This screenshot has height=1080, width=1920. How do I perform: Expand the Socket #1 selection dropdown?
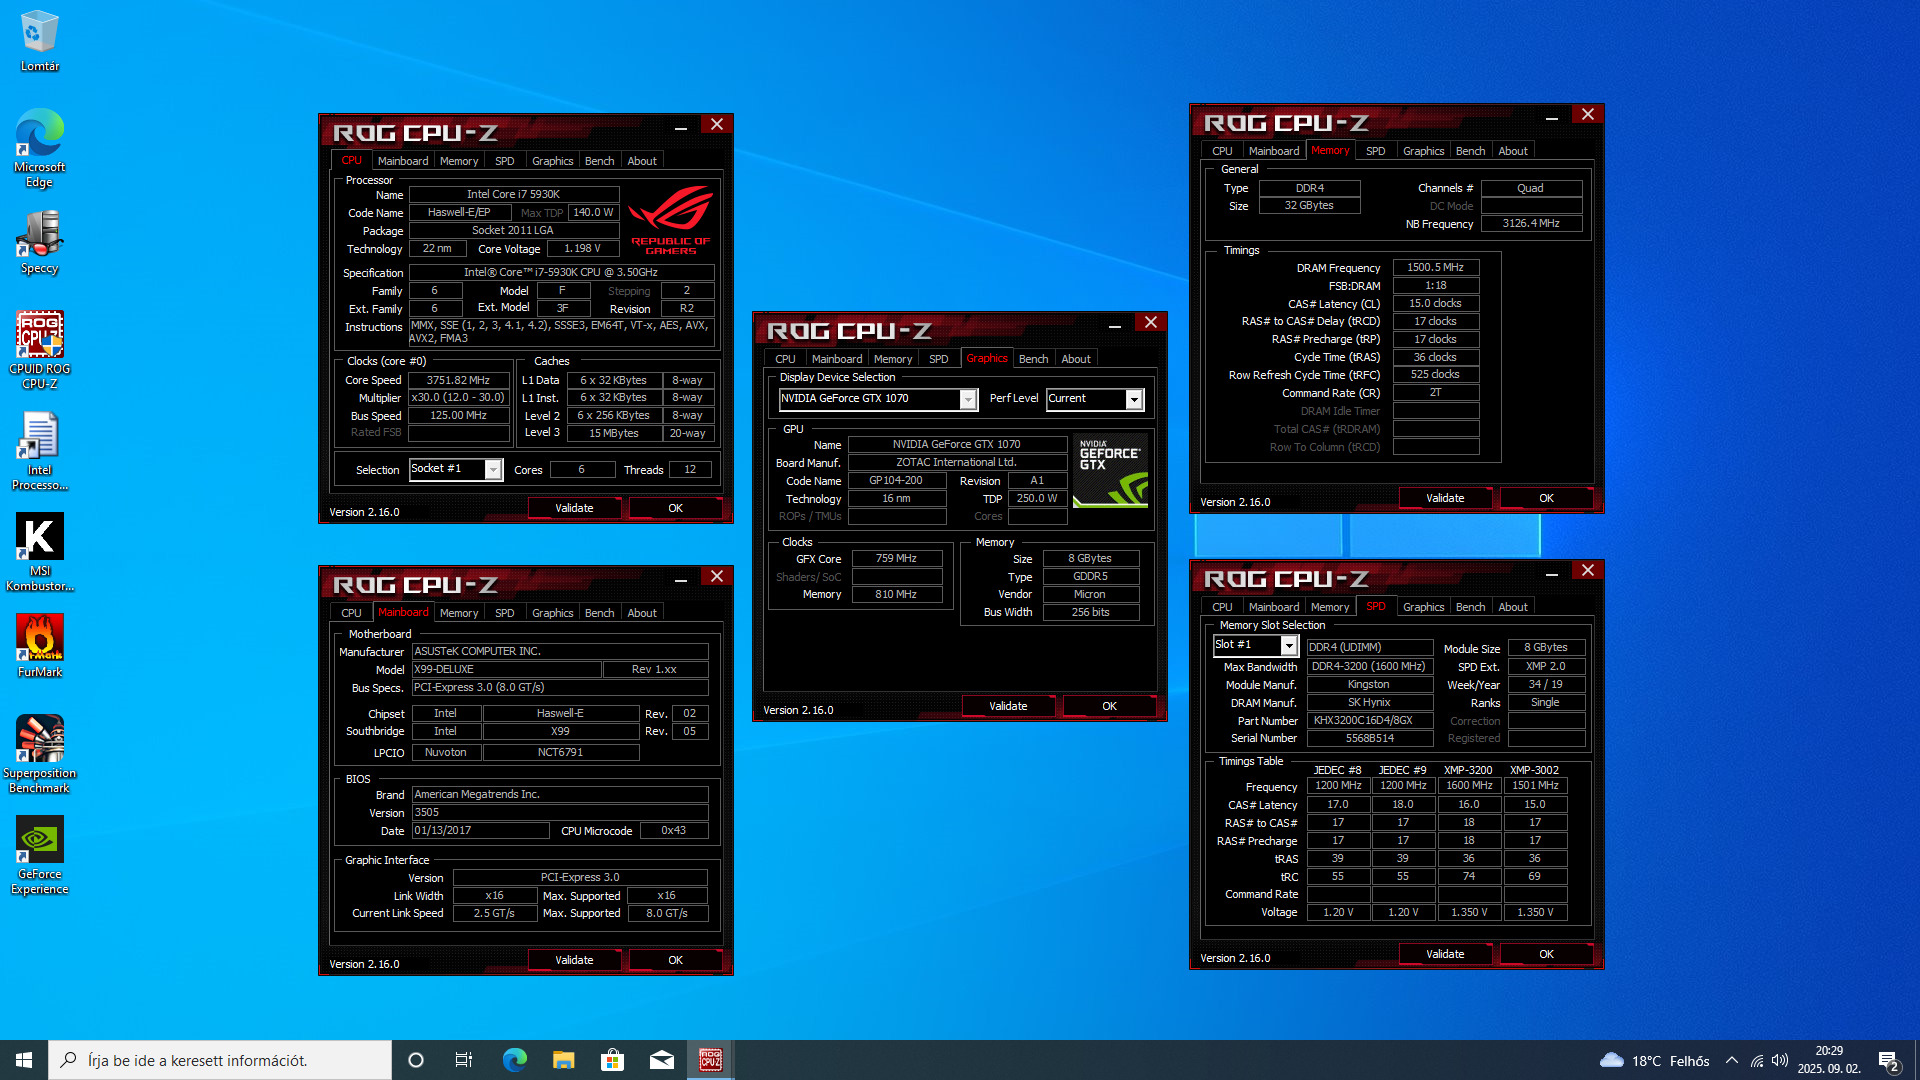pos(493,470)
